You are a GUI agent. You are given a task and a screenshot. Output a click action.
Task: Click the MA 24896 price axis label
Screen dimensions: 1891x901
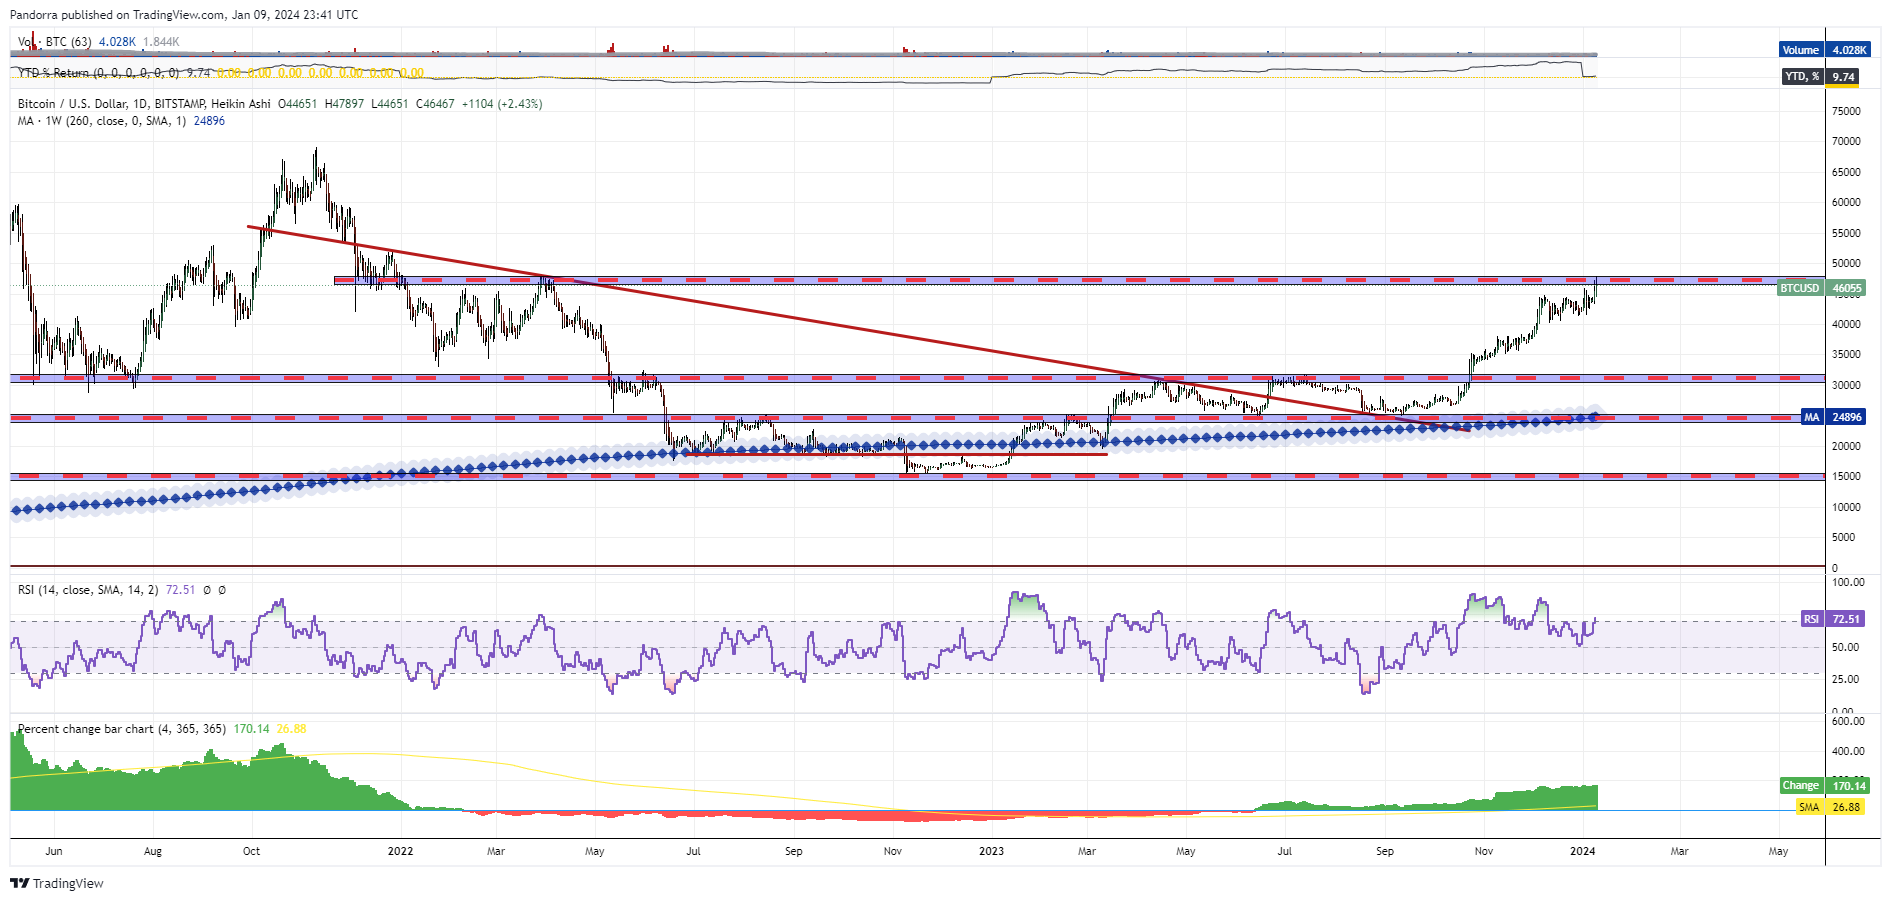(x=1833, y=417)
